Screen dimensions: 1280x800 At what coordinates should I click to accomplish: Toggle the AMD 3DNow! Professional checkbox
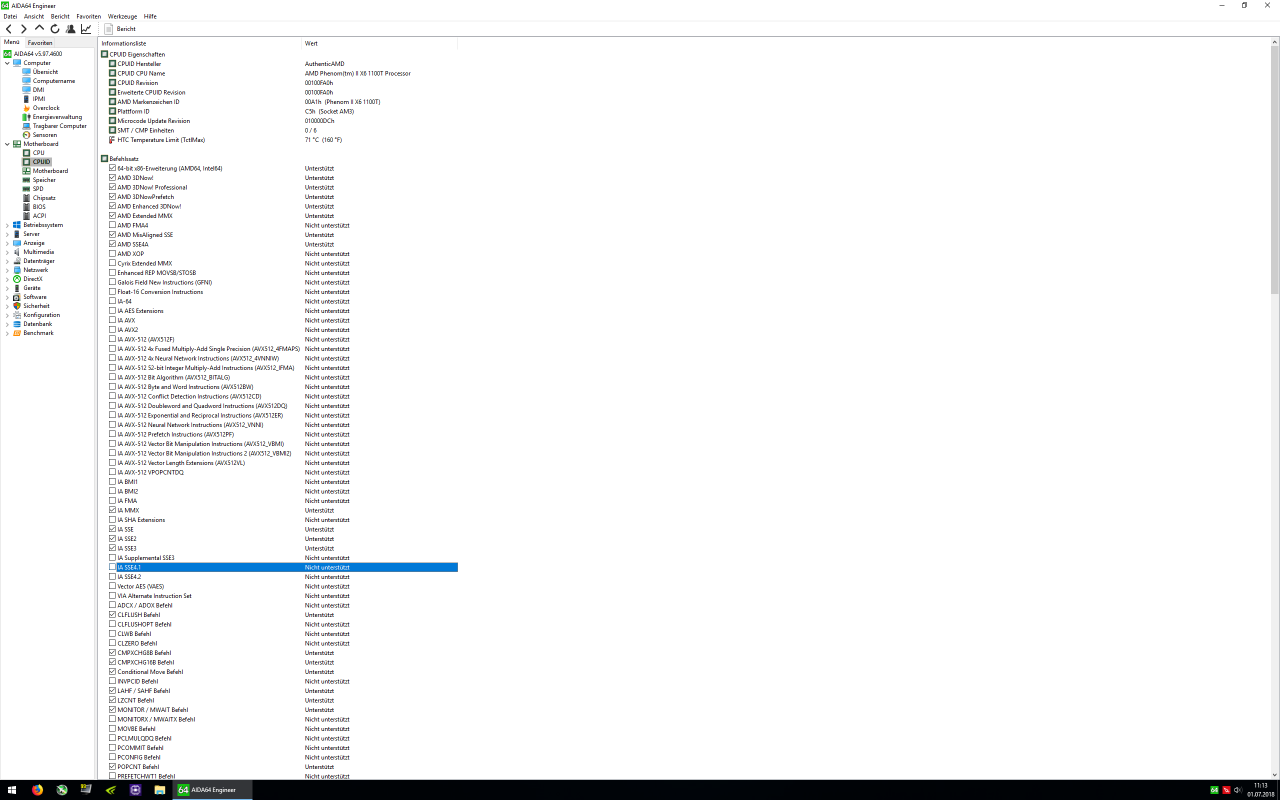click(x=112, y=187)
